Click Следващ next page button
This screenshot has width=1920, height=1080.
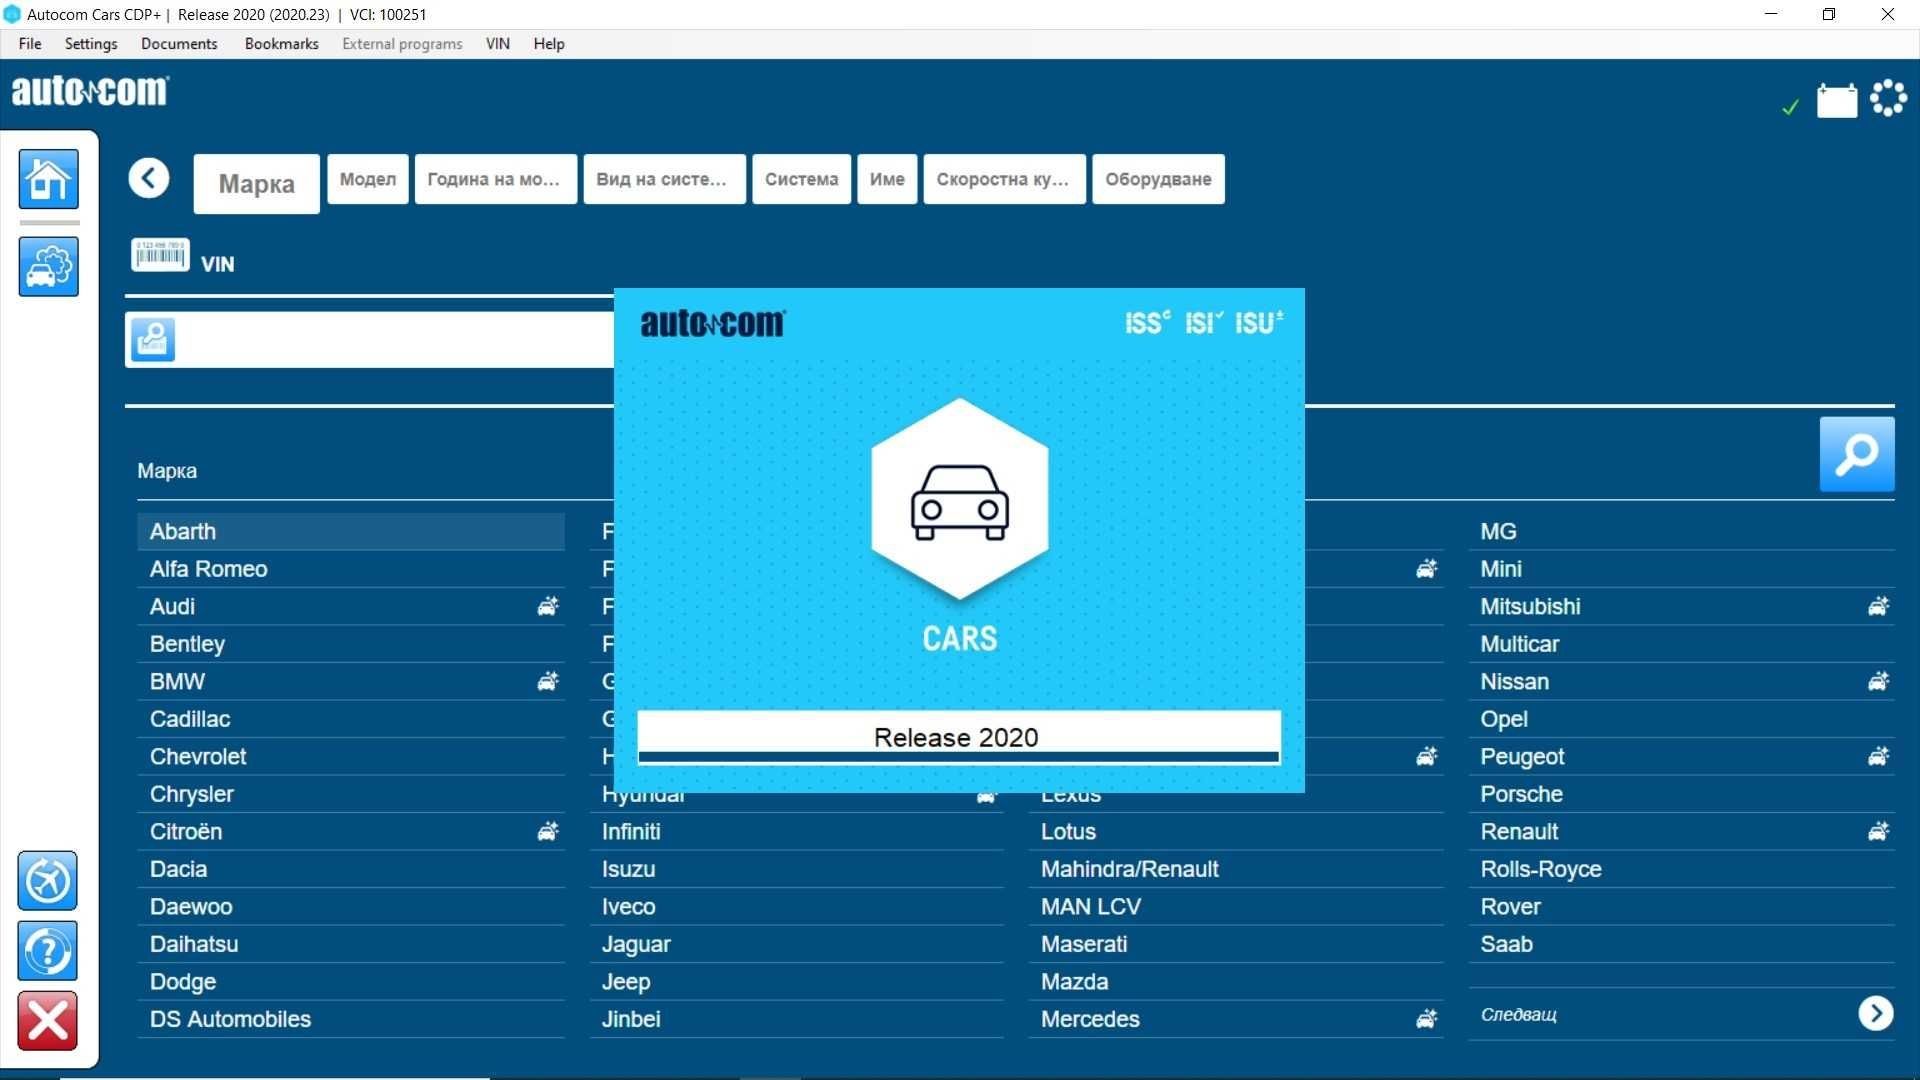[x=1876, y=1013]
